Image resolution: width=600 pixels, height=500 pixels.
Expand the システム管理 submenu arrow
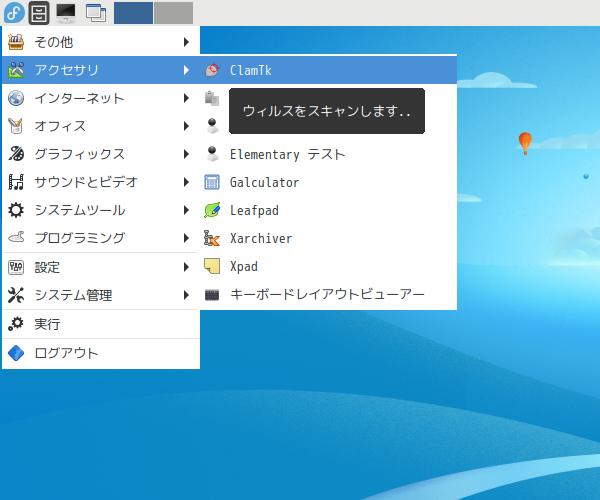[x=186, y=295]
